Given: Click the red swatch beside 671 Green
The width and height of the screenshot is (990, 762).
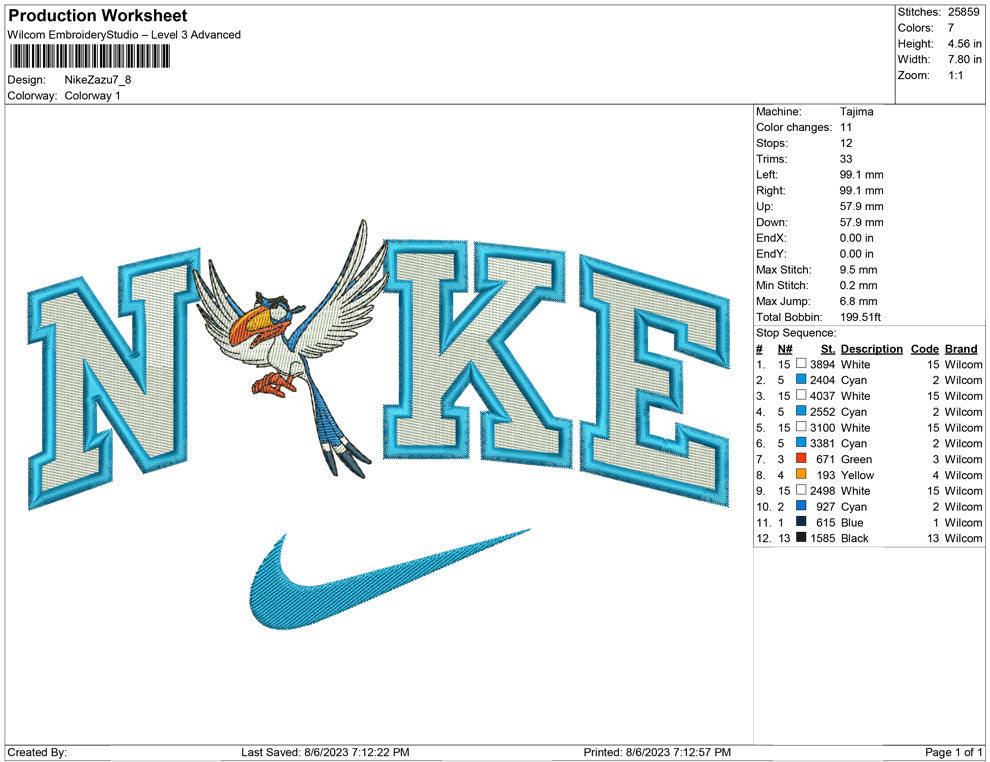Looking at the screenshot, I should click(801, 459).
